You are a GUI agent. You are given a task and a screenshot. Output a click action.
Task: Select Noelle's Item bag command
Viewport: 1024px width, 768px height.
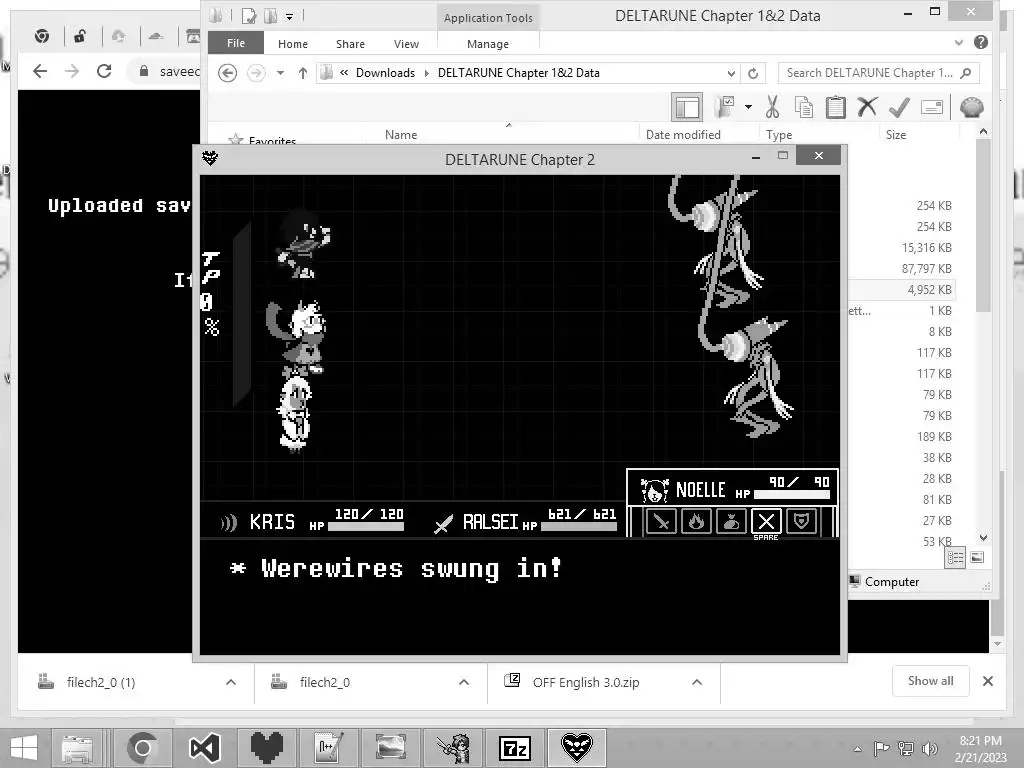[x=731, y=522]
